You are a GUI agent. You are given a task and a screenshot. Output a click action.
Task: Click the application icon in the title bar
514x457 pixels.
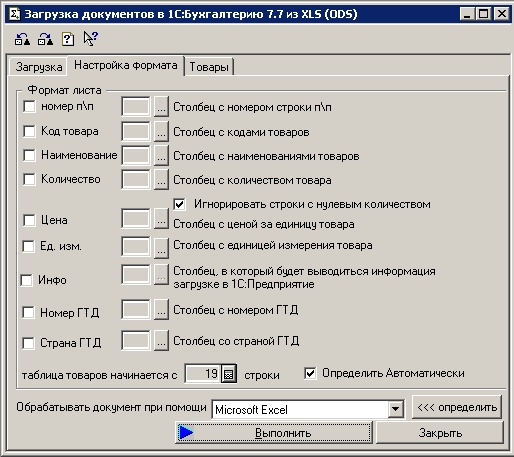pos(14,14)
